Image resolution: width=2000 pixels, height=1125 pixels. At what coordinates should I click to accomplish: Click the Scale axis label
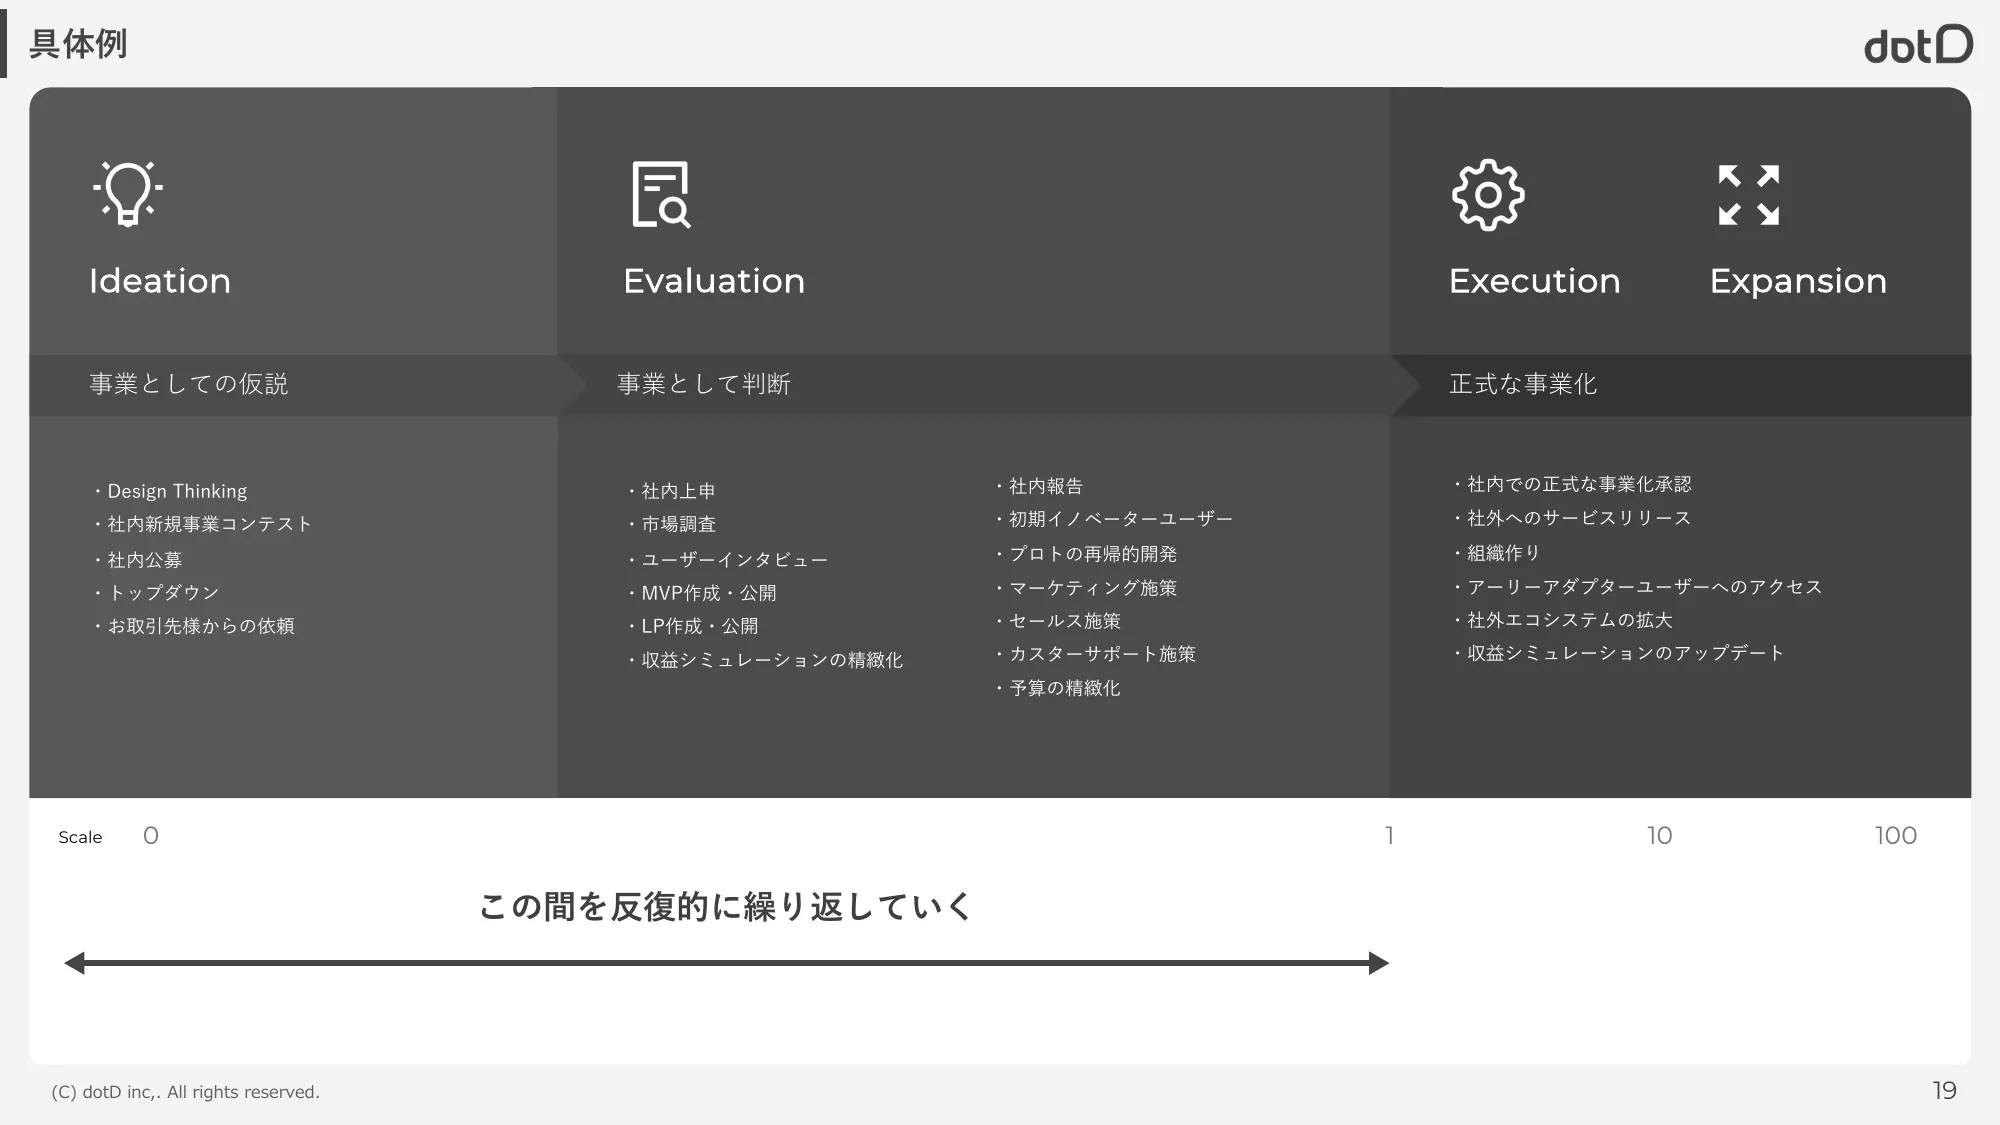click(x=80, y=837)
